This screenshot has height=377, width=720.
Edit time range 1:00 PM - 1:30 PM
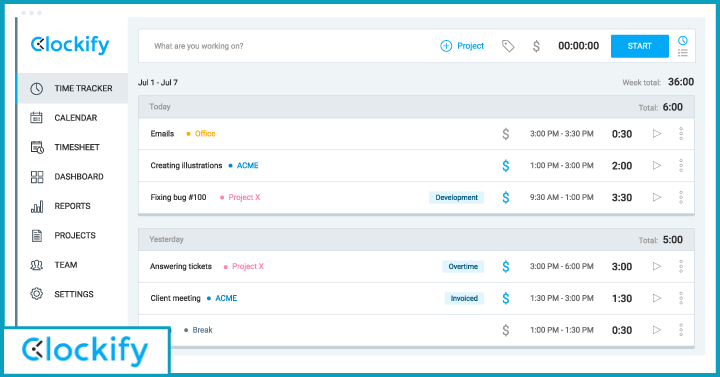(562, 330)
